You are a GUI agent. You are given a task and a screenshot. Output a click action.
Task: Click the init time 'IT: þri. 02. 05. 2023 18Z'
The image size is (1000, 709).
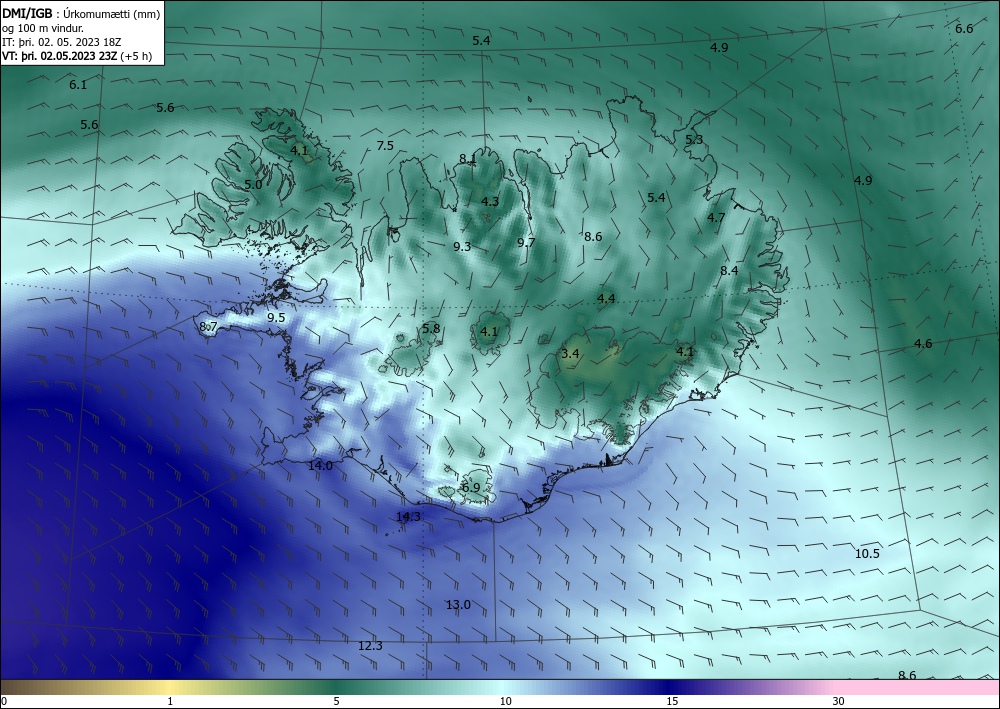(x=62, y=42)
